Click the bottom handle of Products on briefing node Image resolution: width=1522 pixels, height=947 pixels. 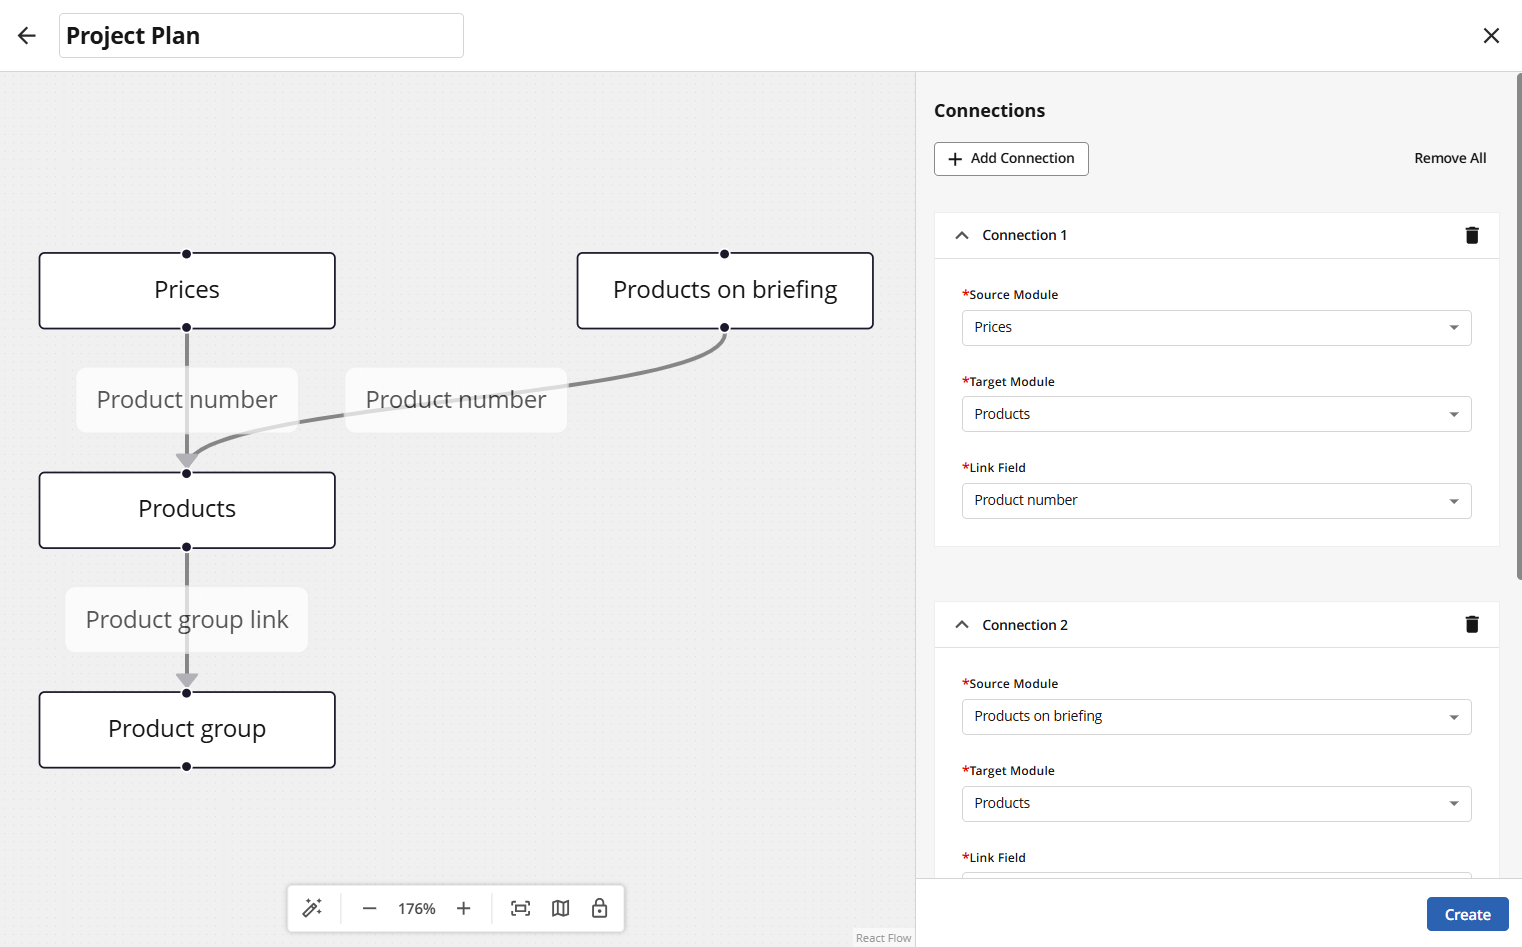pyautogui.click(x=725, y=328)
